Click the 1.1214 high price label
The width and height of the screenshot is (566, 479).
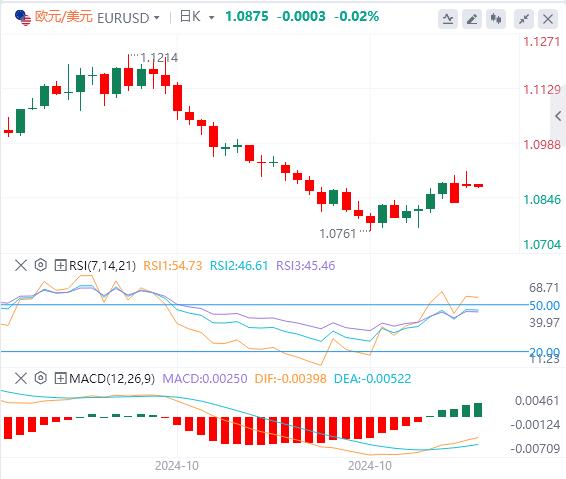click(159, 58)
